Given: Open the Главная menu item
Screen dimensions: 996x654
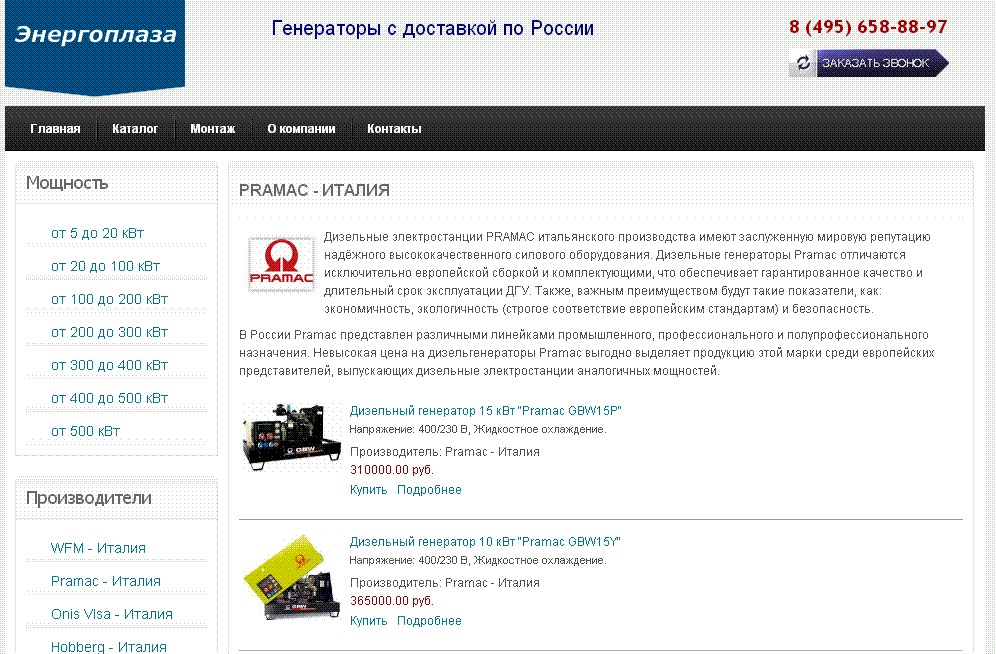Looking at the screenshot, I should (55, 128).
